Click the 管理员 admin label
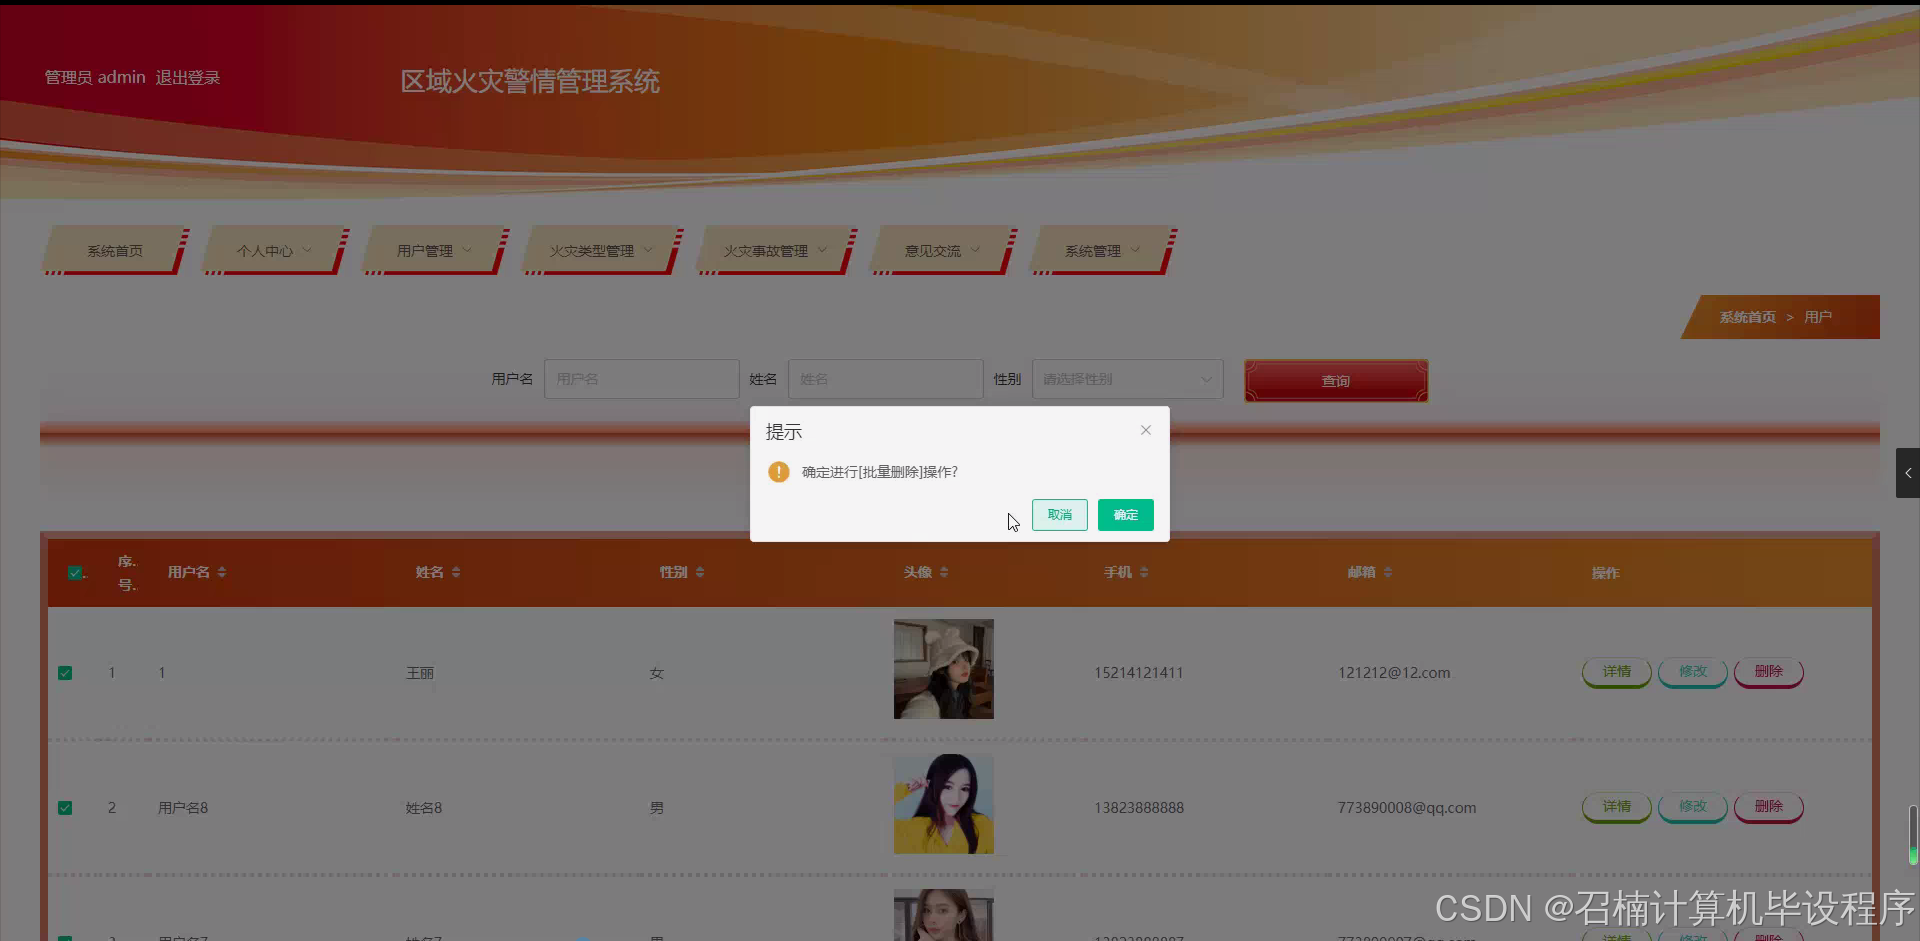1920x941 pixels. pos(95,77)
